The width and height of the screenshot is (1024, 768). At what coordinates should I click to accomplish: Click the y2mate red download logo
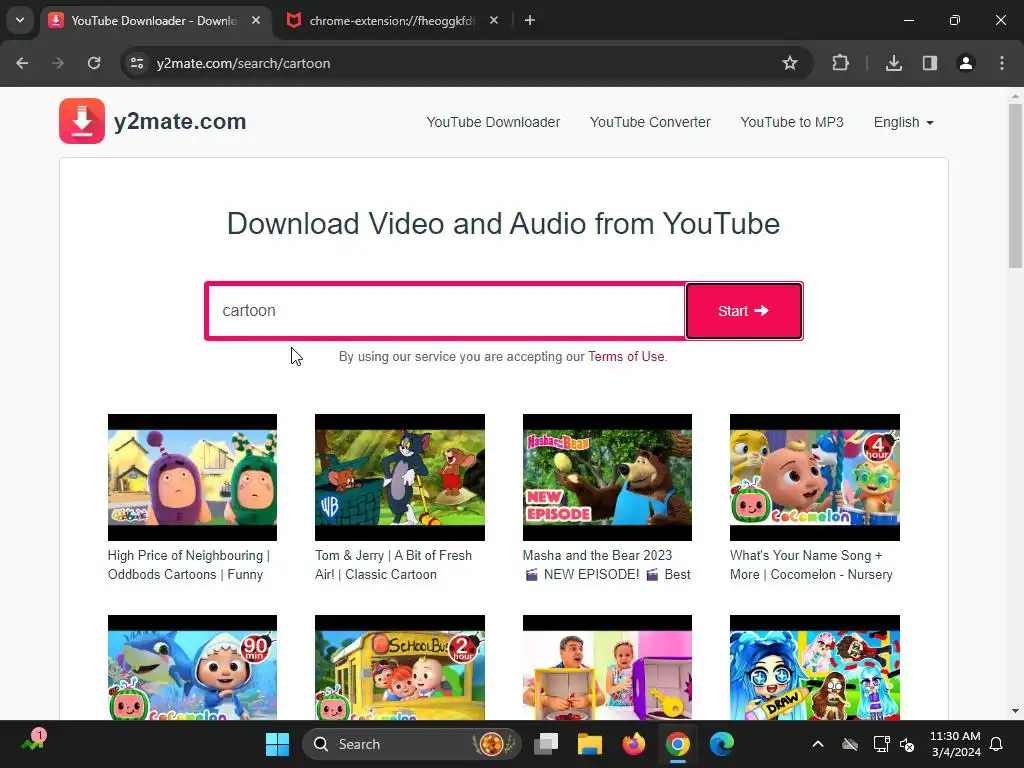(x=82, y=121)
